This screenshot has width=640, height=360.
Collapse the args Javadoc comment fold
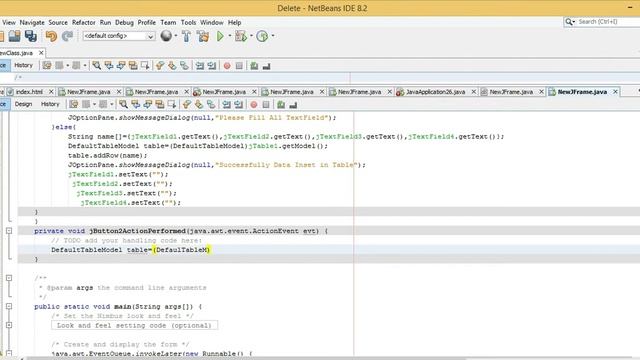coord(9,278)
